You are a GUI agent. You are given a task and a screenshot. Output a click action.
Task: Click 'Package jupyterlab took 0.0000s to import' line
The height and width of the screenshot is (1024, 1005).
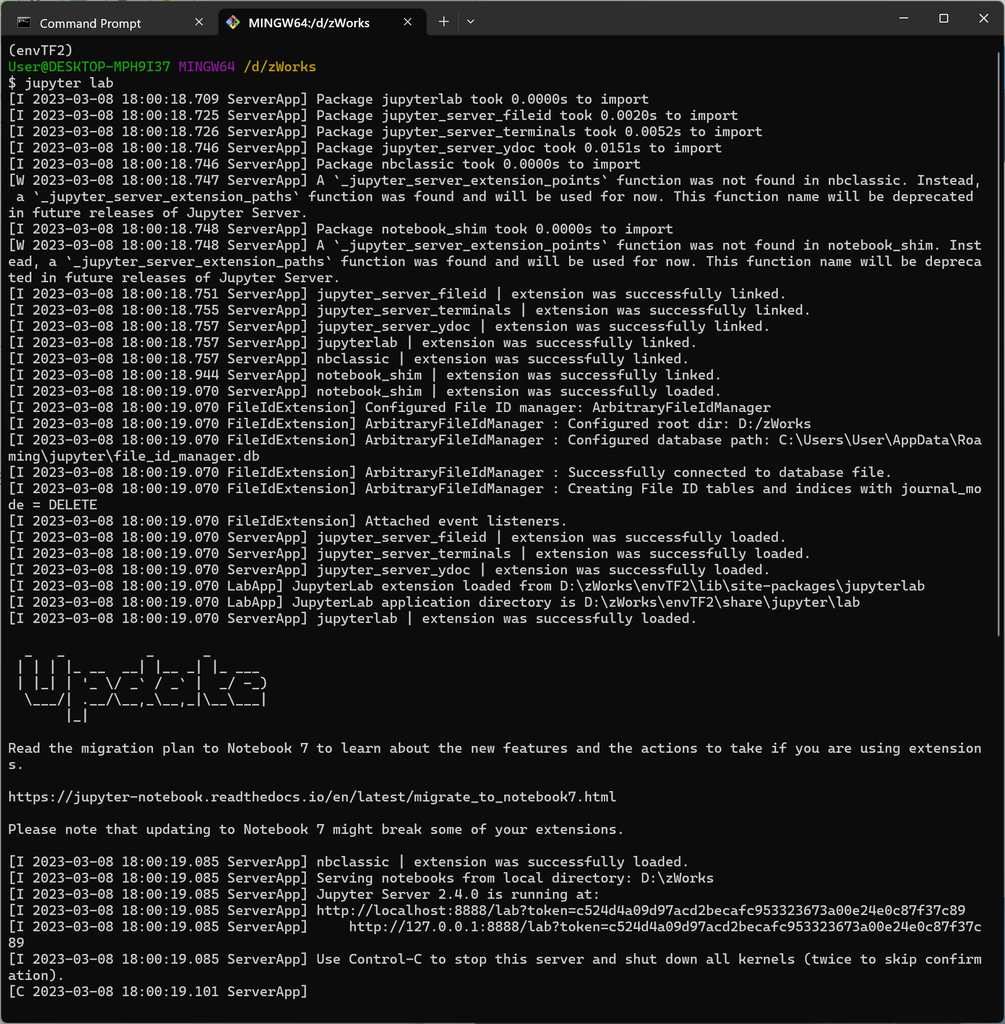[x=328, y=99]
